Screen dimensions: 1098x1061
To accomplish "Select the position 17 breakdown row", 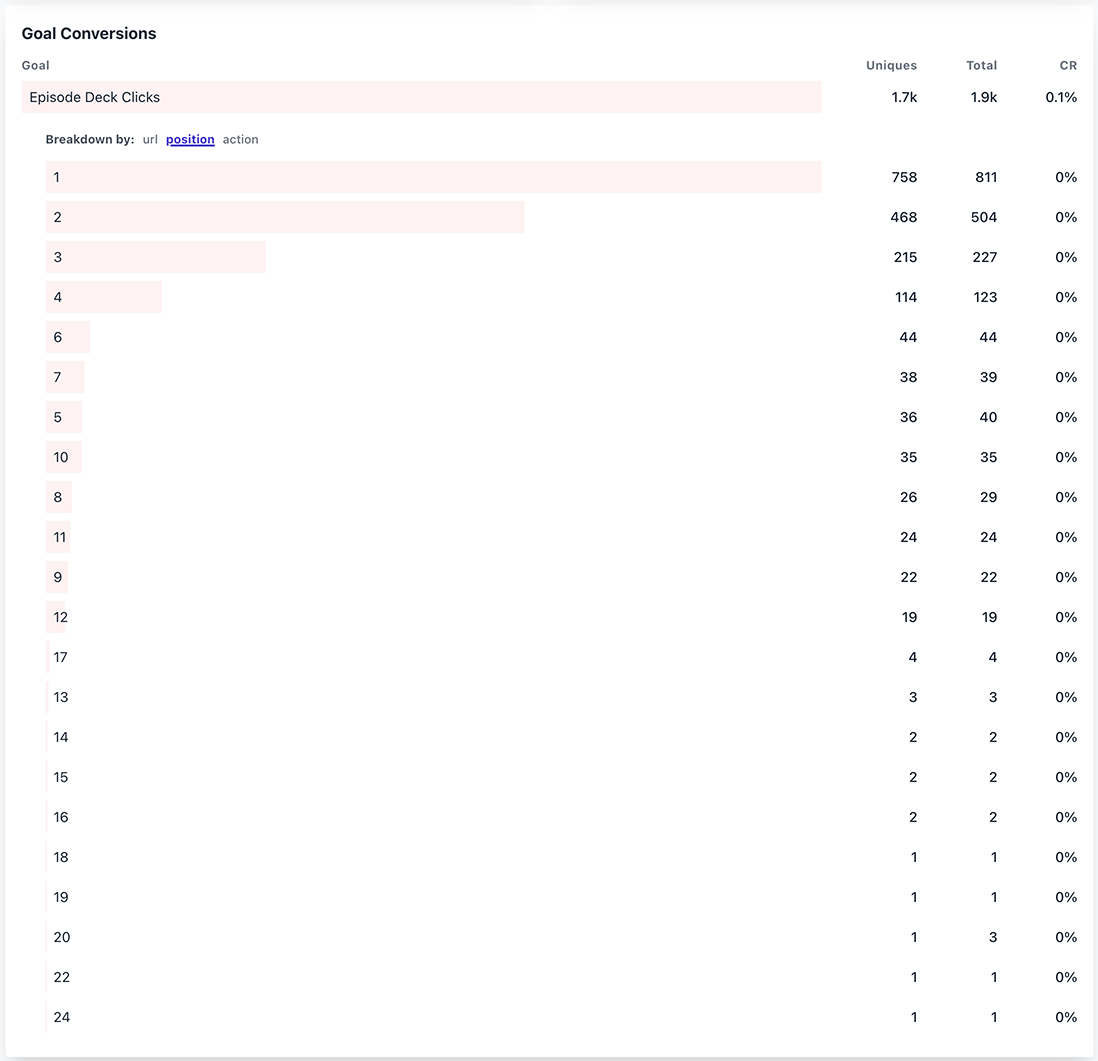I will [x=60, y=657].
